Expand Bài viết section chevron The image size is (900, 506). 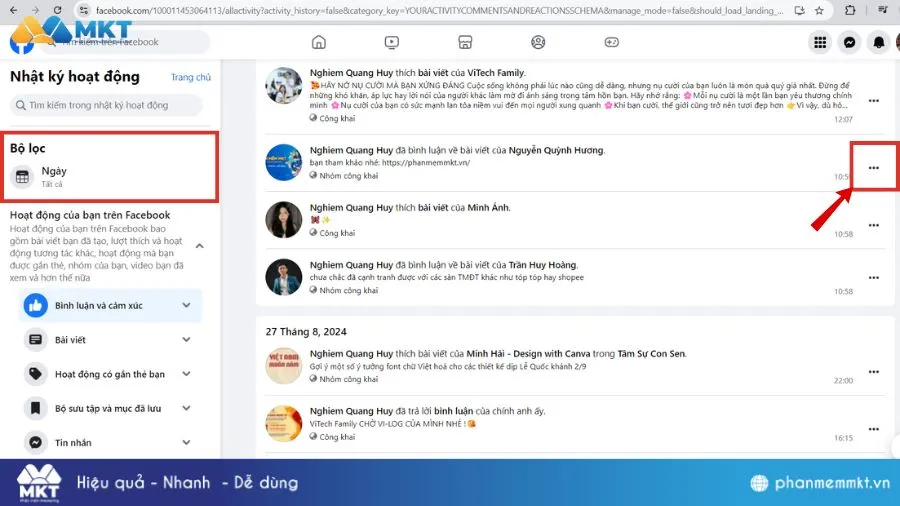186,340
